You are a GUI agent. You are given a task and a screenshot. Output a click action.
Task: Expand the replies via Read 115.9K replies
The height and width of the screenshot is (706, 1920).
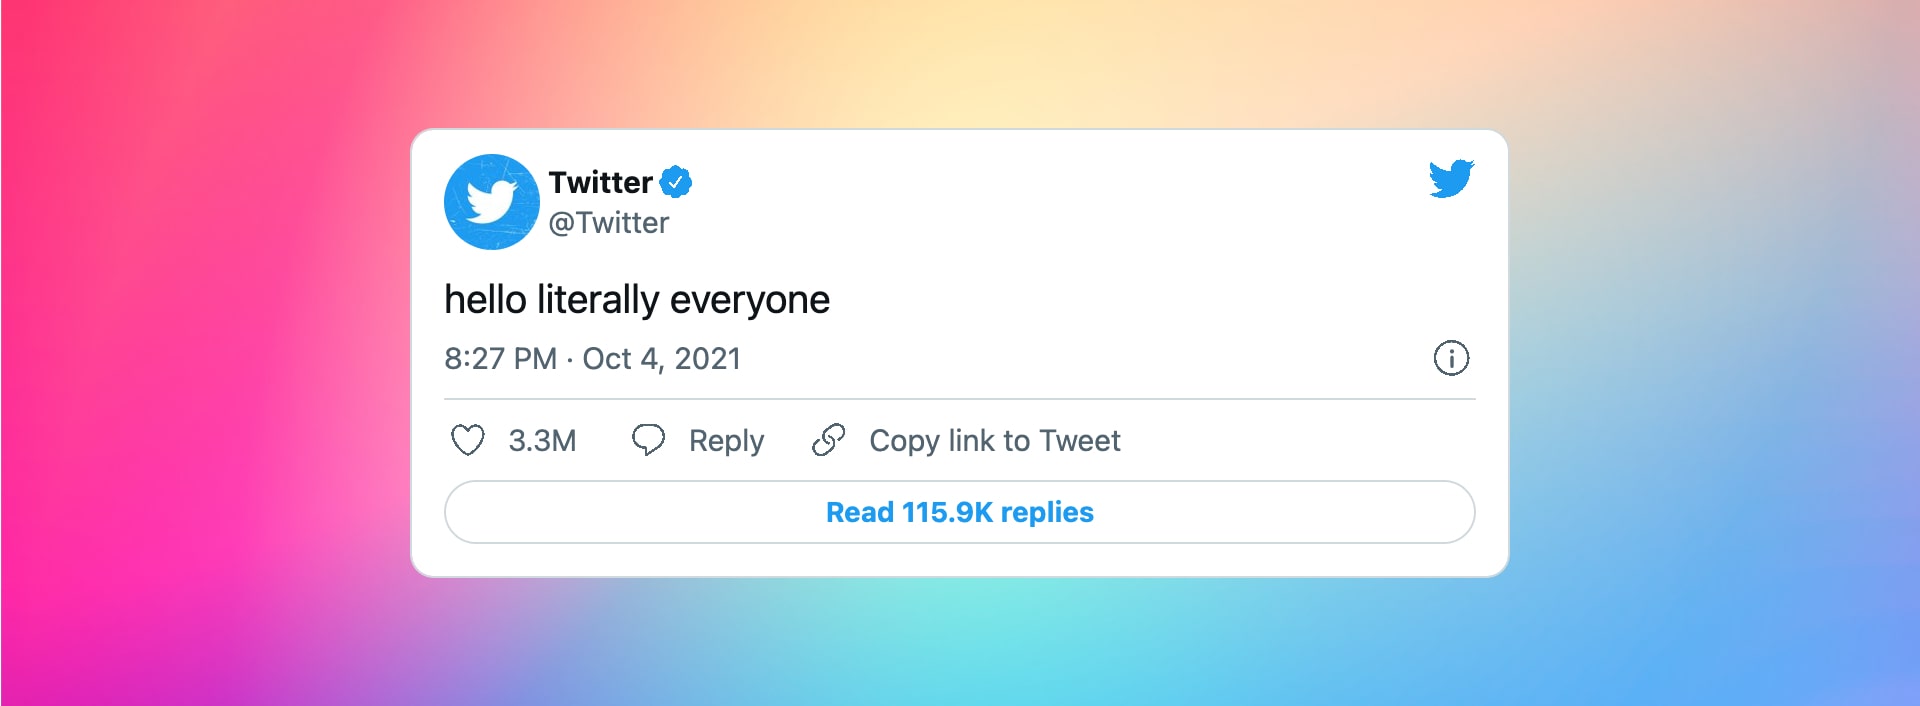coord(958,512)
